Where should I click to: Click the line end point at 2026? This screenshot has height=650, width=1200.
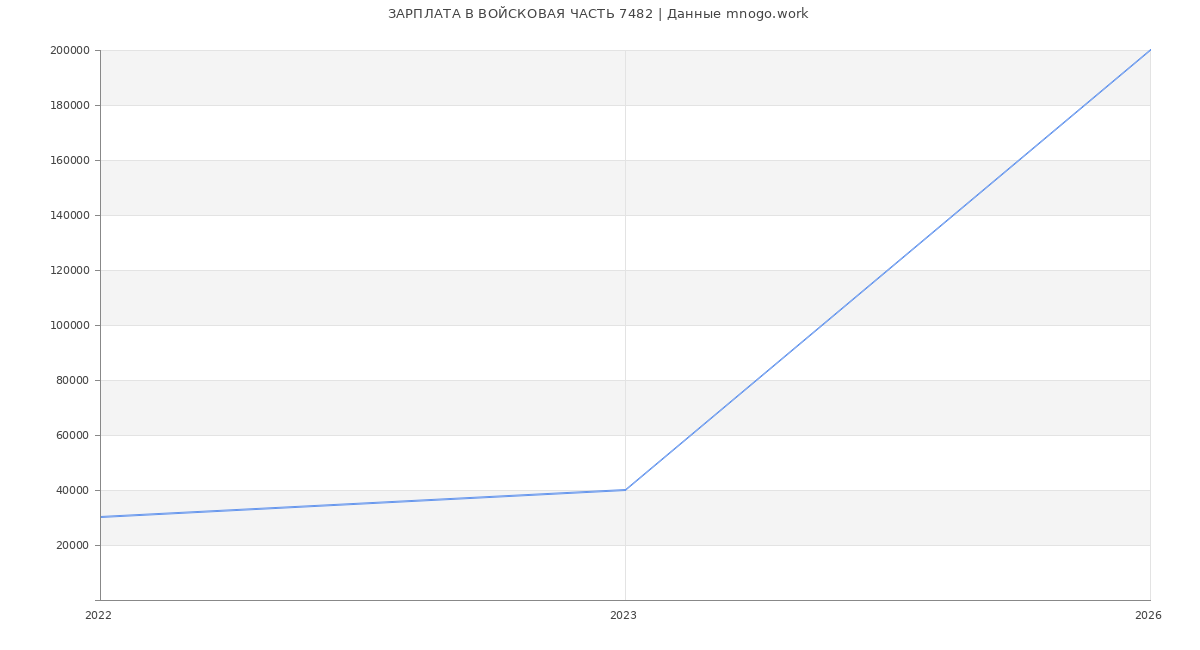(x=1150, y=50)
